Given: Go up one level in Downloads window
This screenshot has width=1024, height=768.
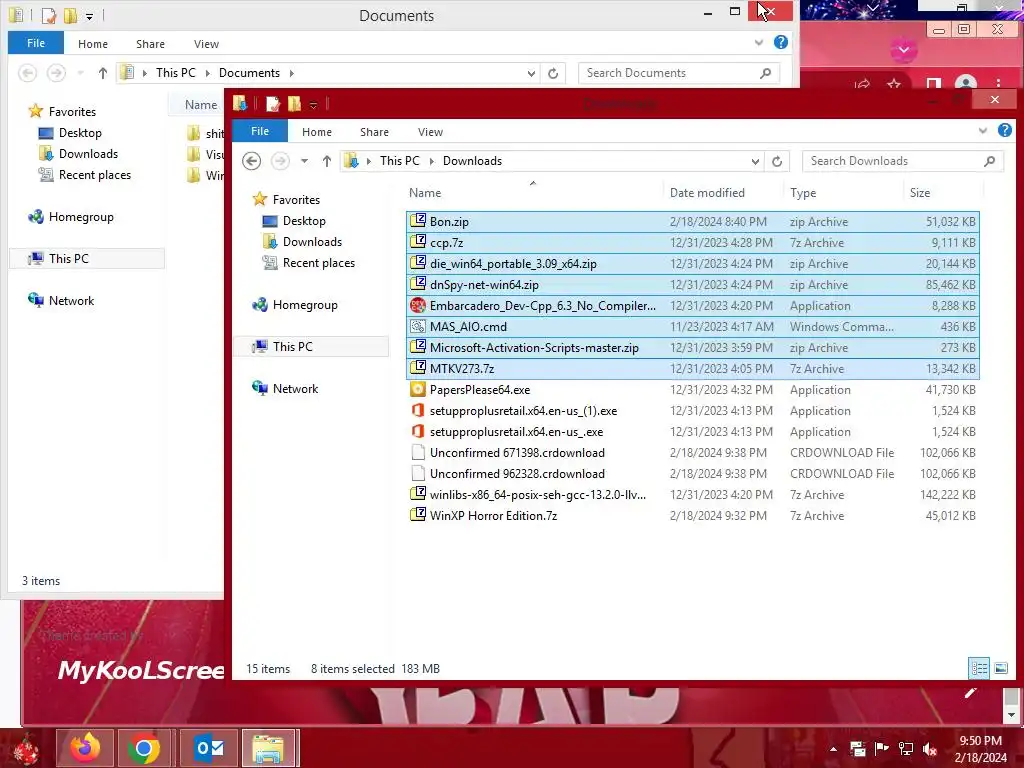Looking at the screenshot, I should click(x=327, y=161).
